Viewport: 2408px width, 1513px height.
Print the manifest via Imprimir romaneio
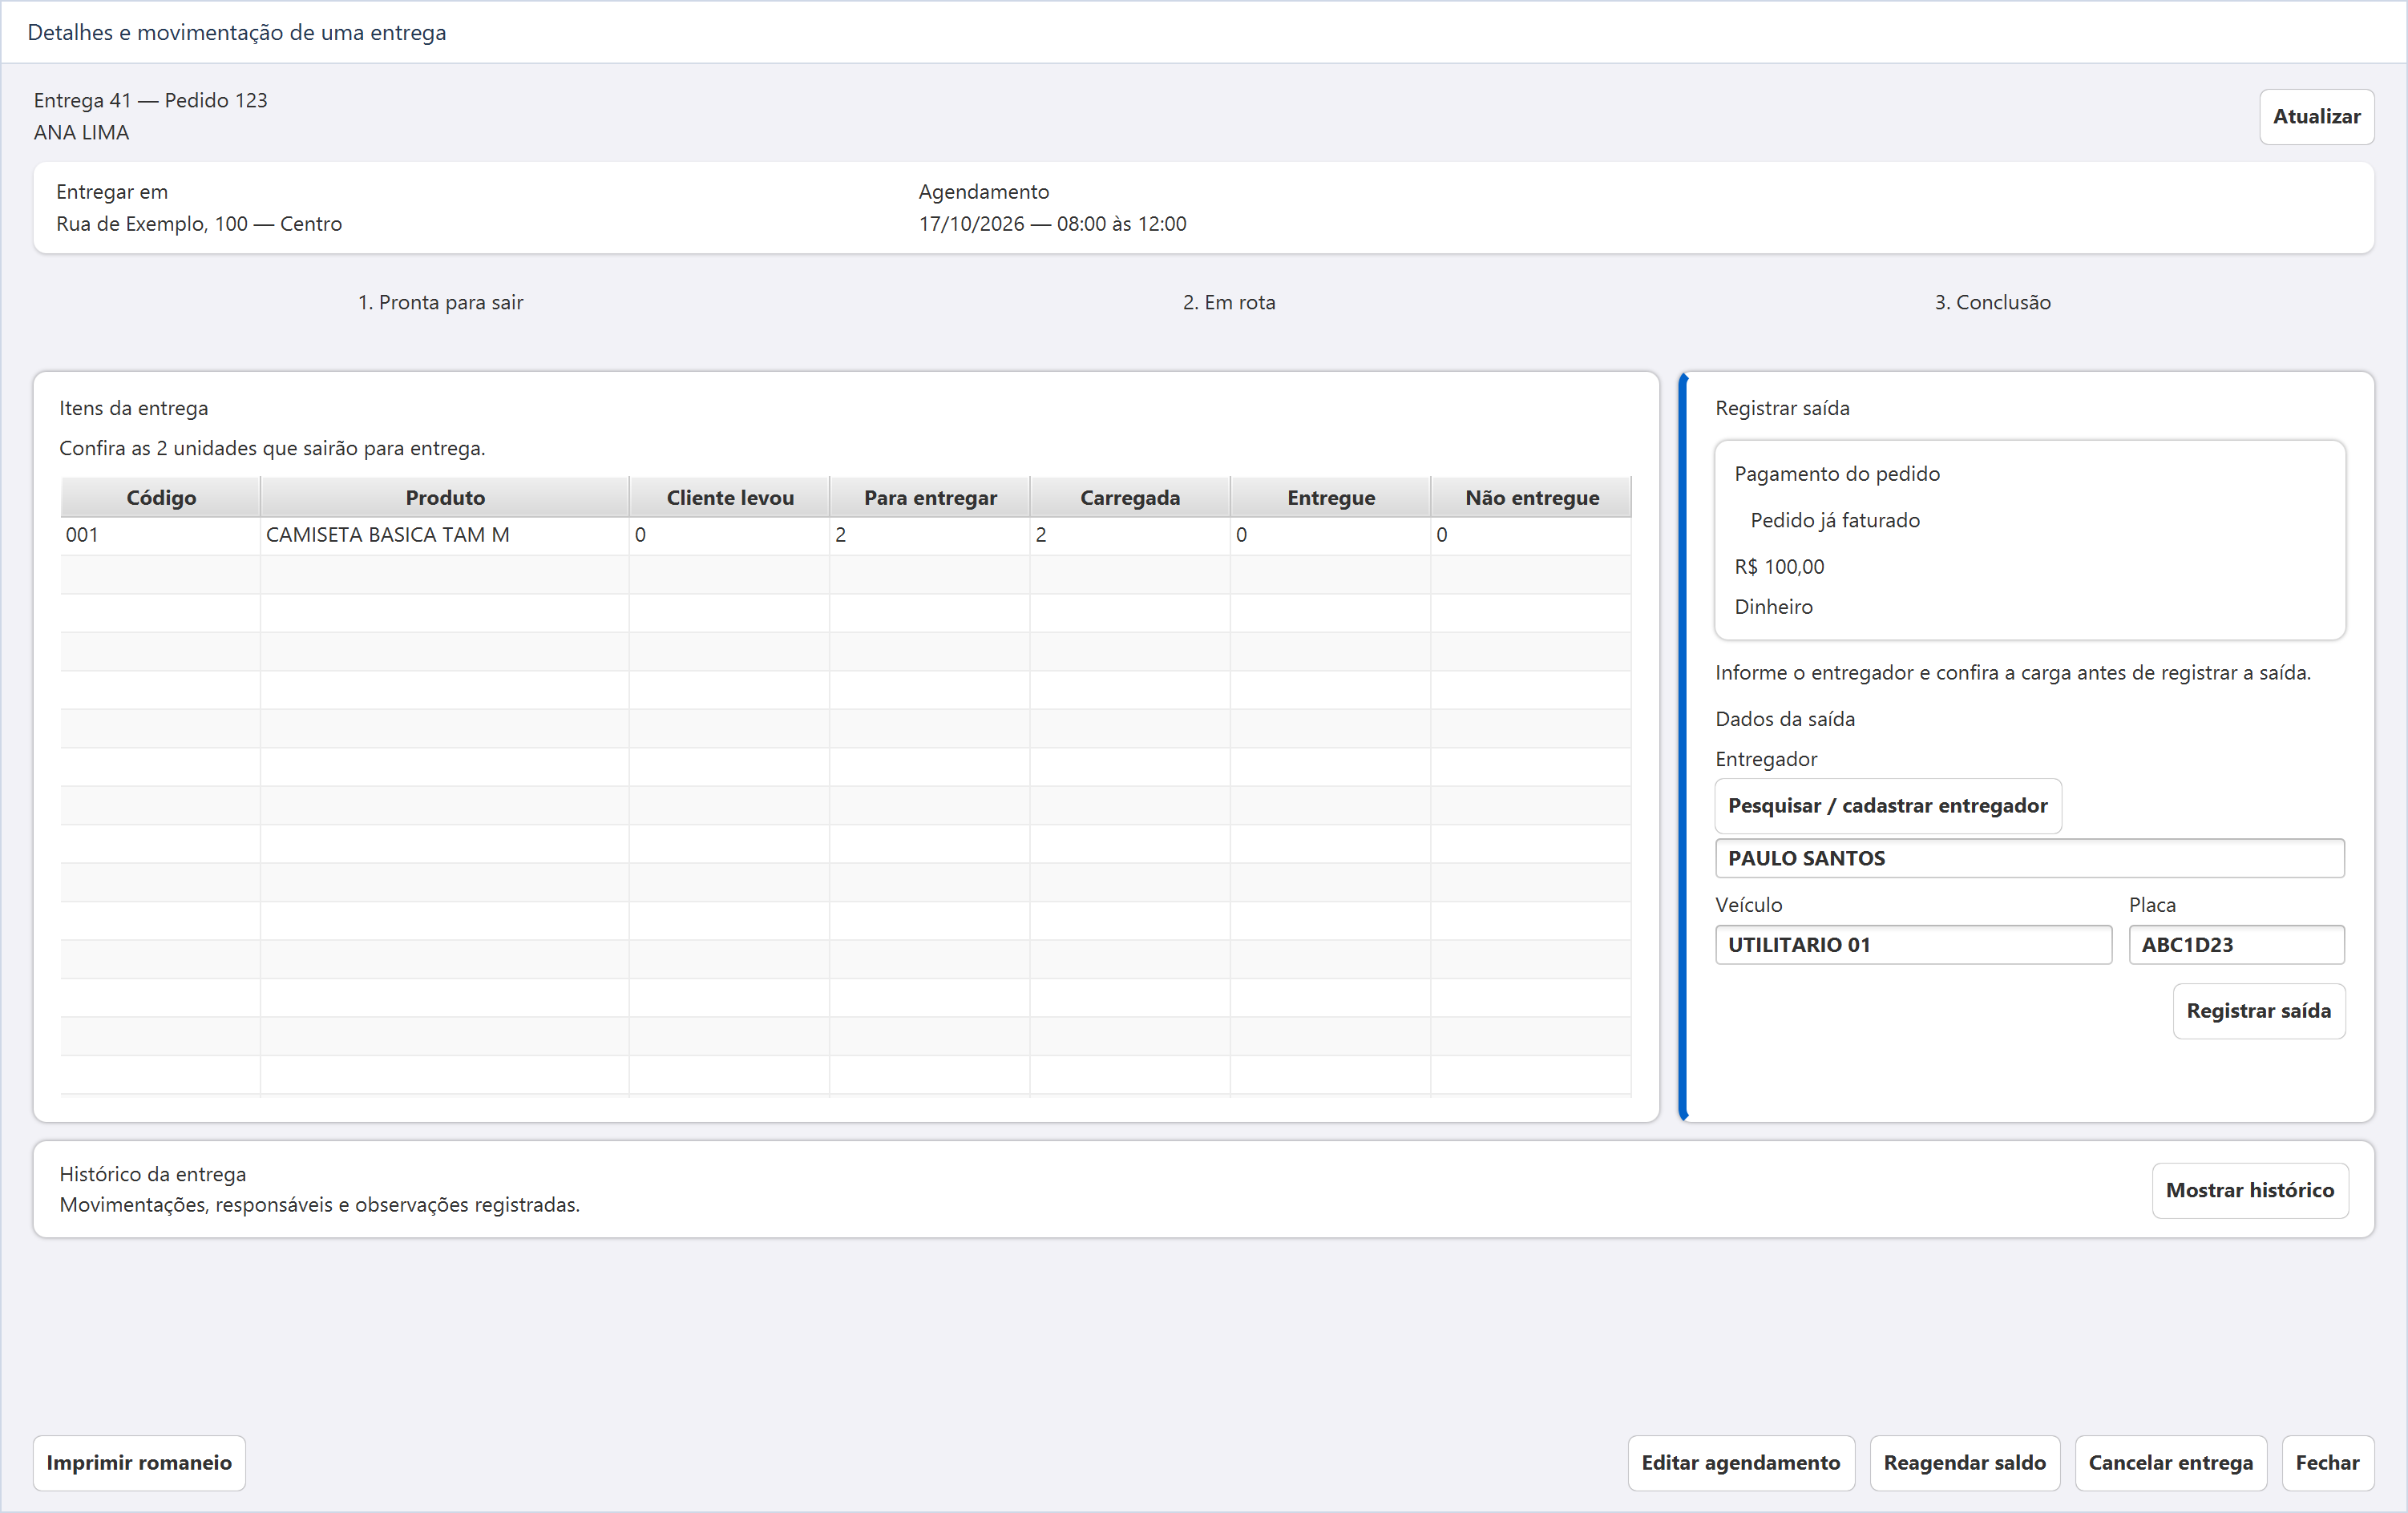tap(139, 1463)
